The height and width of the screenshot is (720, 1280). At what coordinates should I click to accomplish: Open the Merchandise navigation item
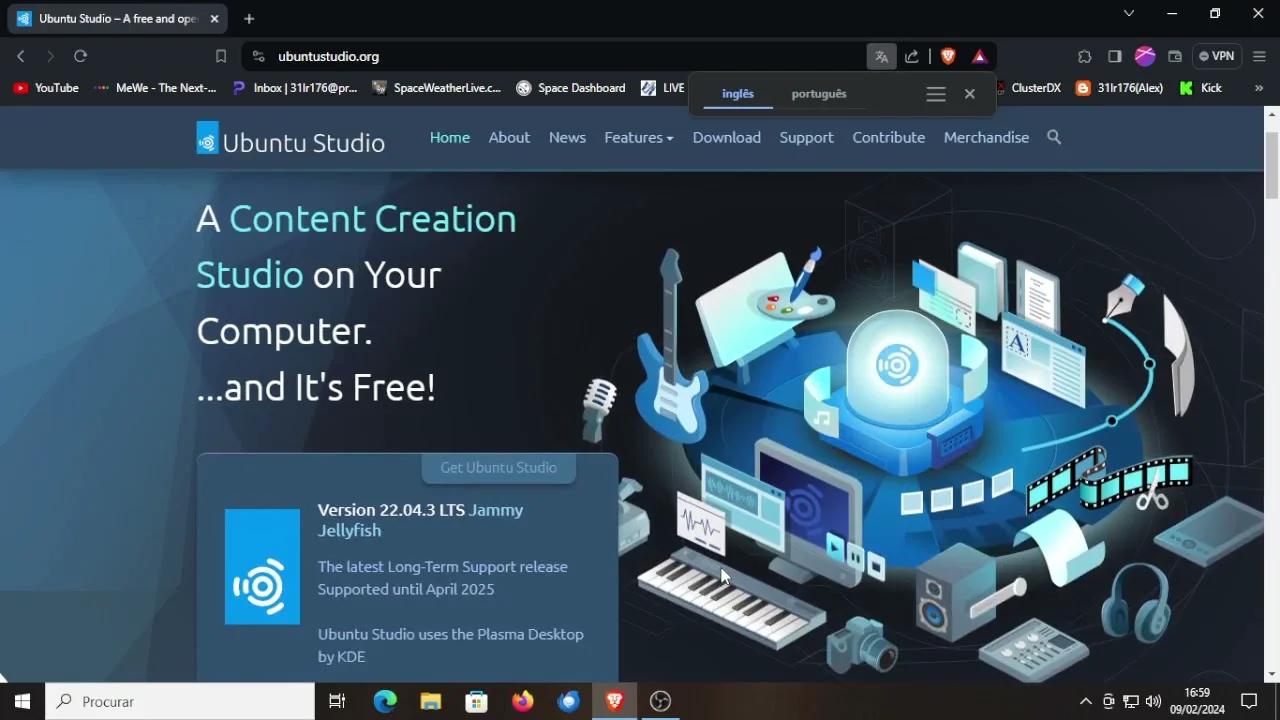coord(986,137)
